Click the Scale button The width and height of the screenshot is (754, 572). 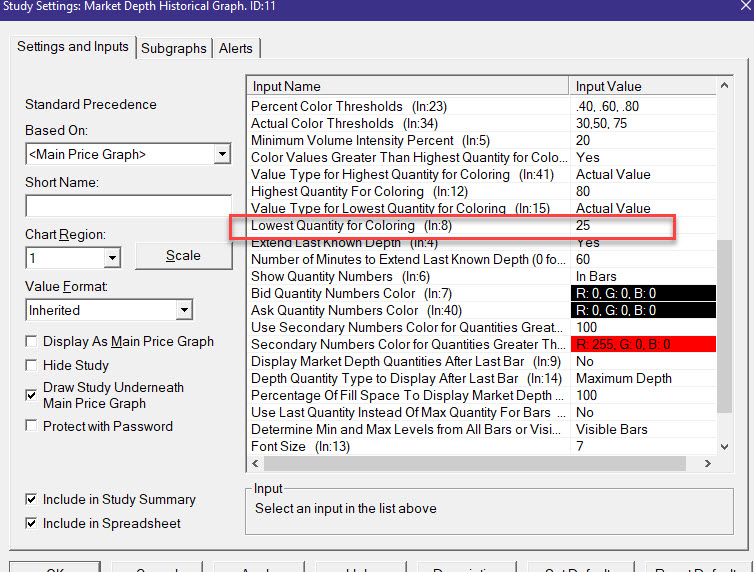click(183, 256)
